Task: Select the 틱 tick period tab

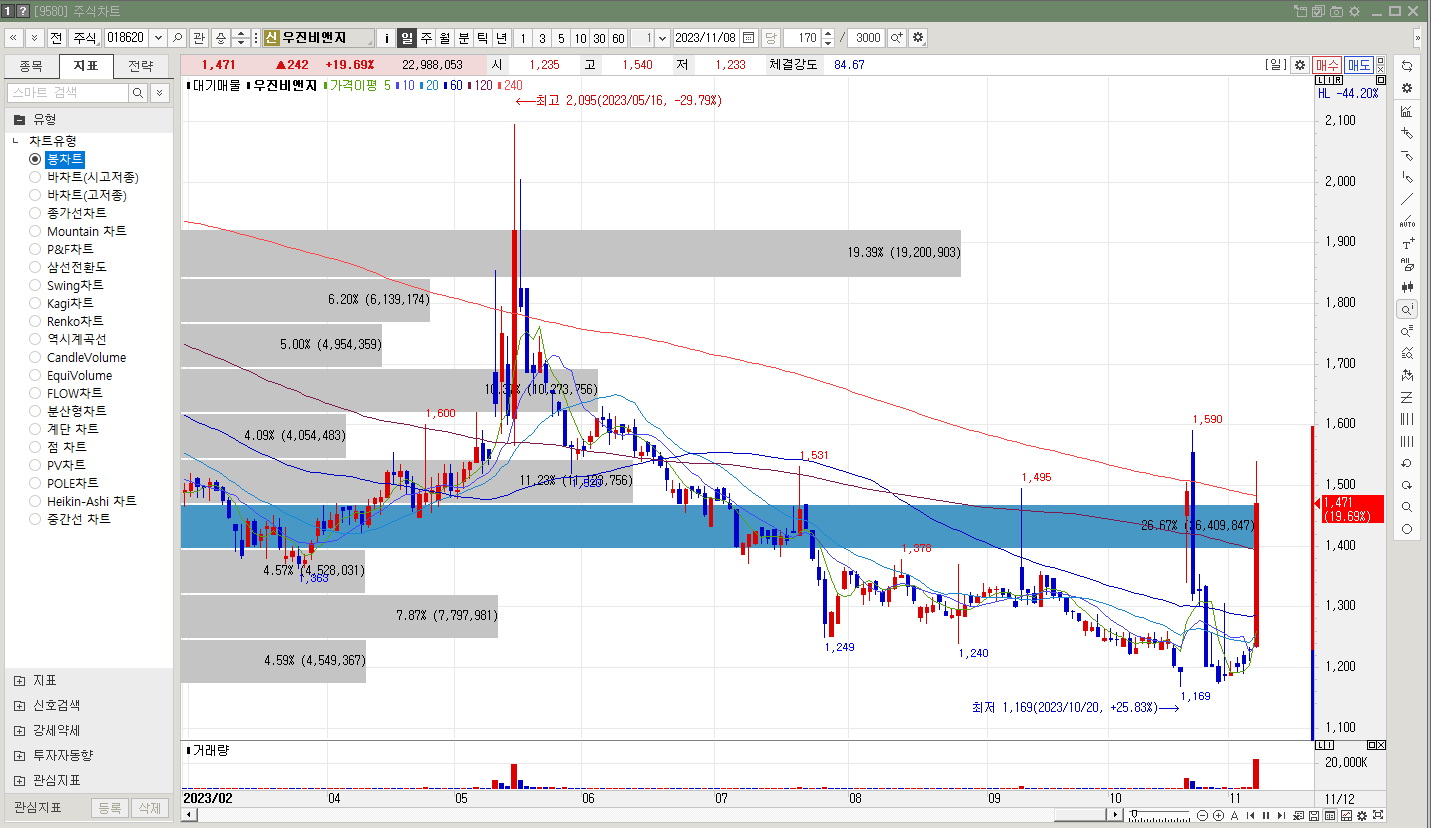Action: pos(483,38)
